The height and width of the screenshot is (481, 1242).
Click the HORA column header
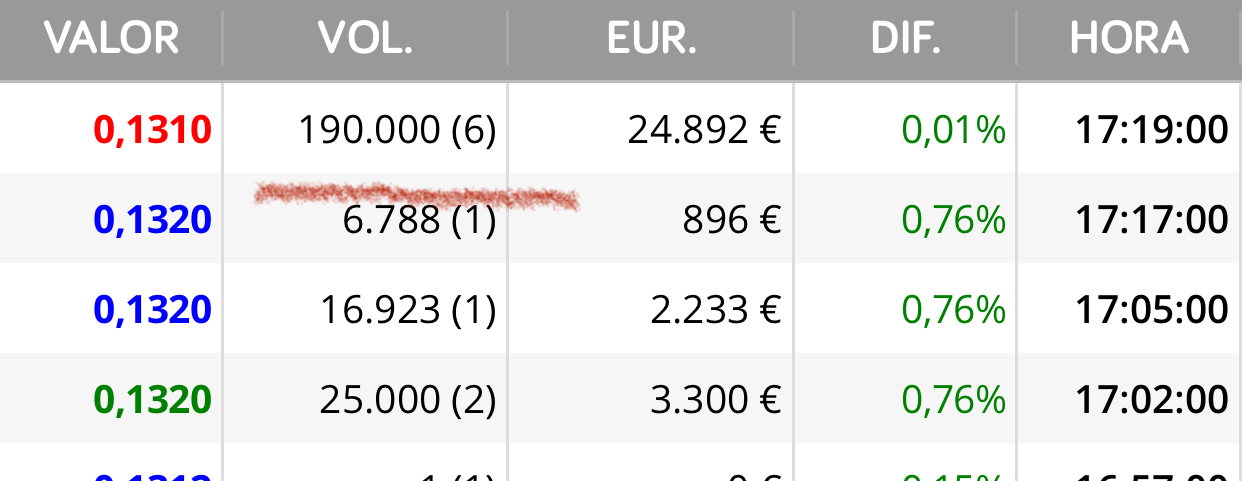click(1129, 39)
